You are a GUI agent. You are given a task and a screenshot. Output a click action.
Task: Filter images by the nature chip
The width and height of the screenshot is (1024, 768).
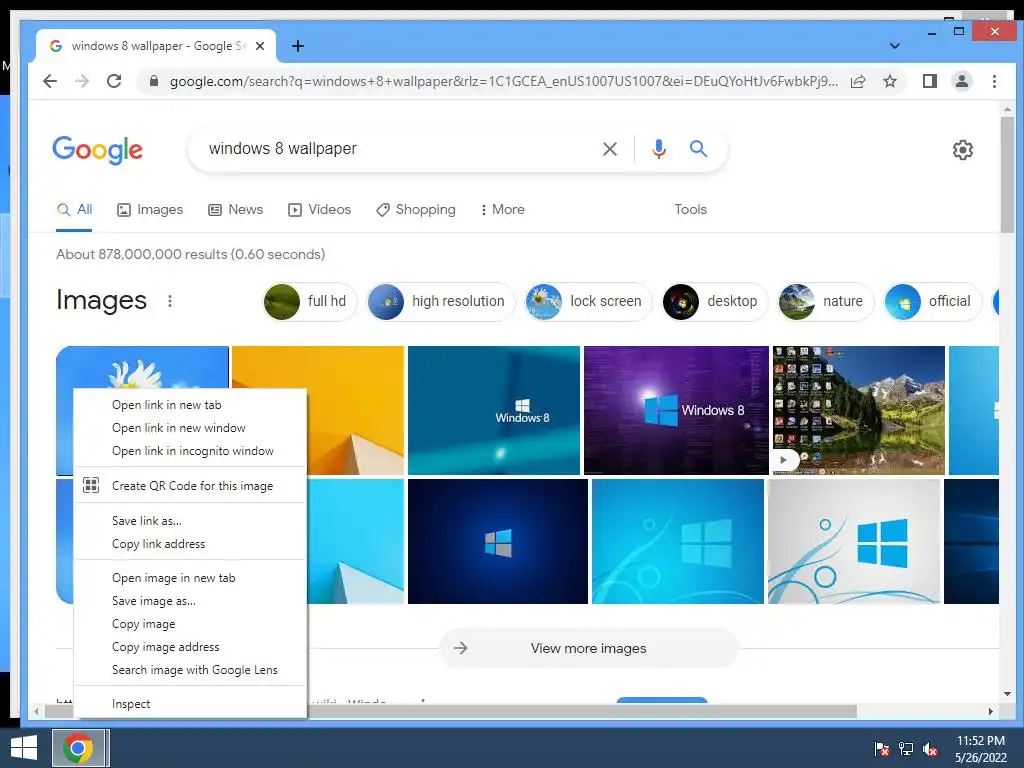(x=825, y=302)
